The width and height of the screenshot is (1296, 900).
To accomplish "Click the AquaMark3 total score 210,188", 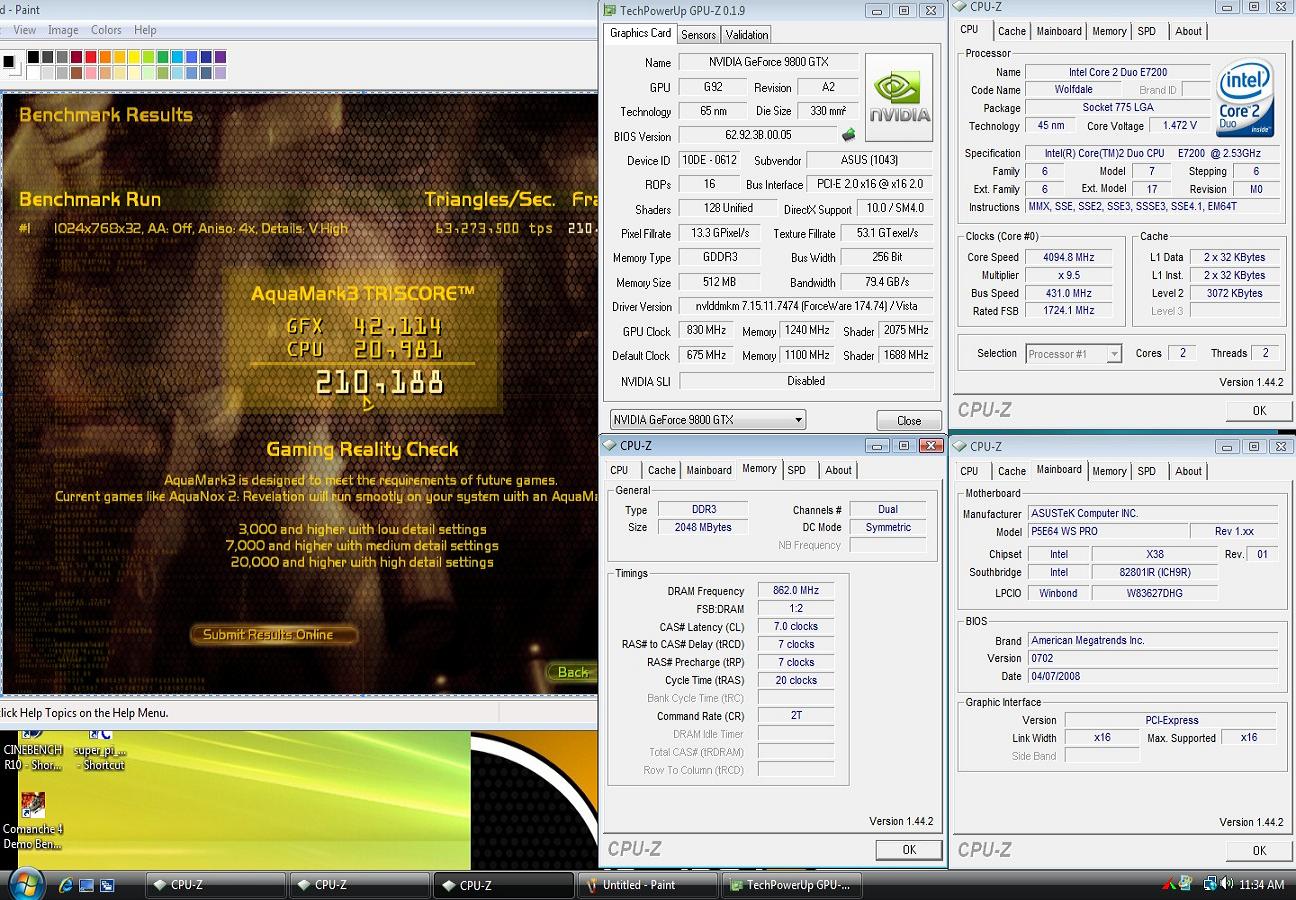I will 379,382.
